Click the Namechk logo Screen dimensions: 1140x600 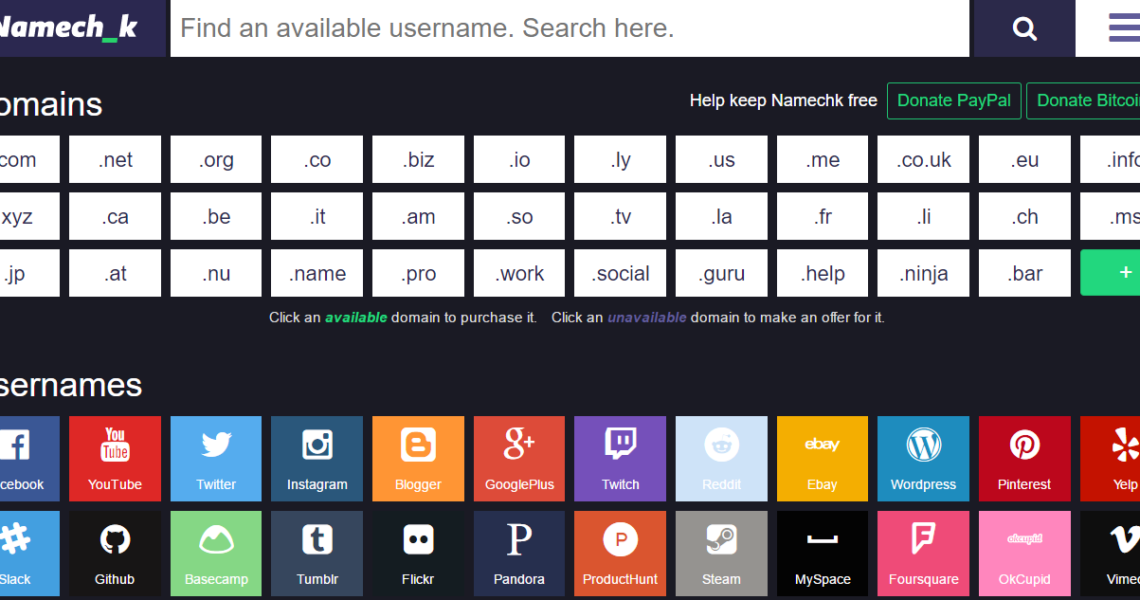tap(70, 28)
